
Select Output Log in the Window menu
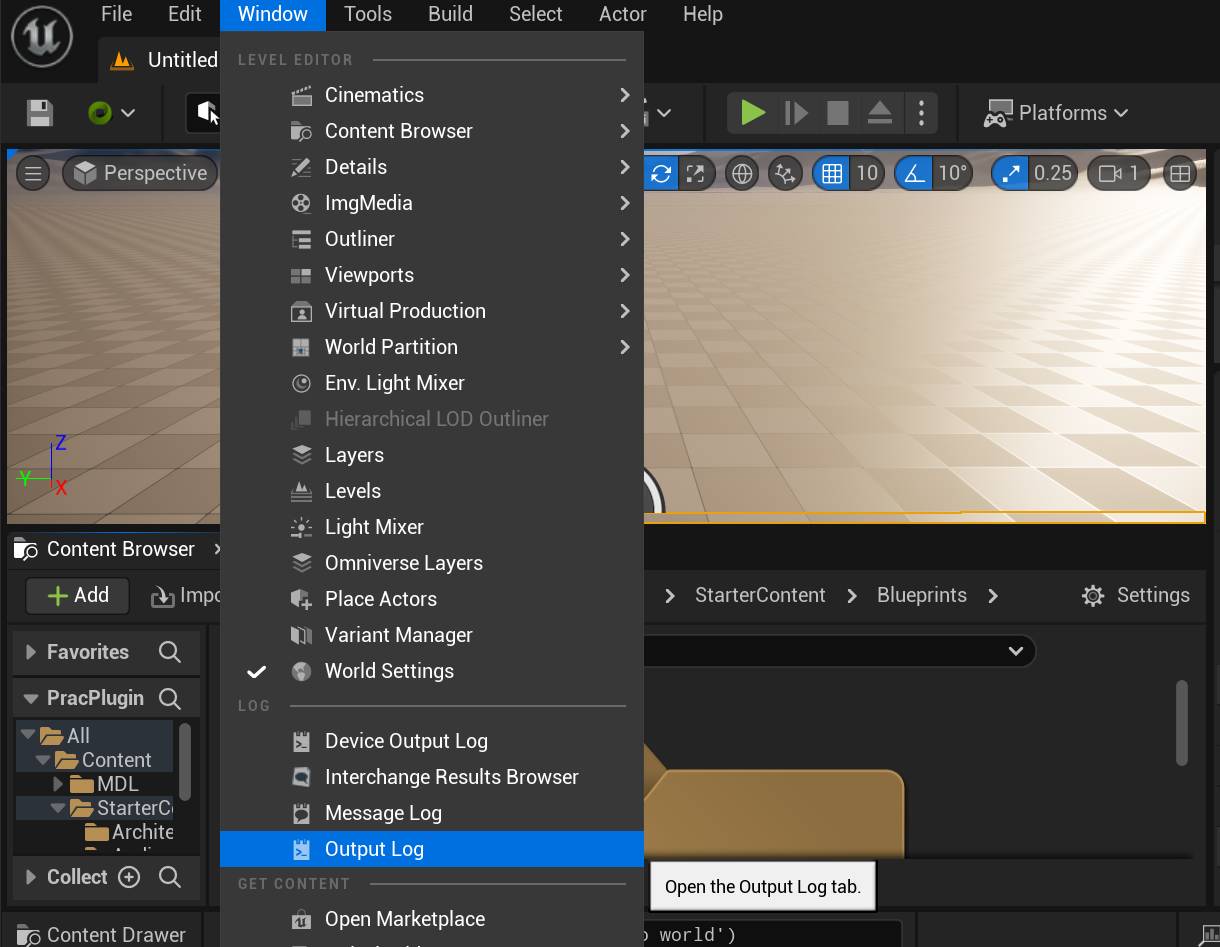(x=432, y=849)
